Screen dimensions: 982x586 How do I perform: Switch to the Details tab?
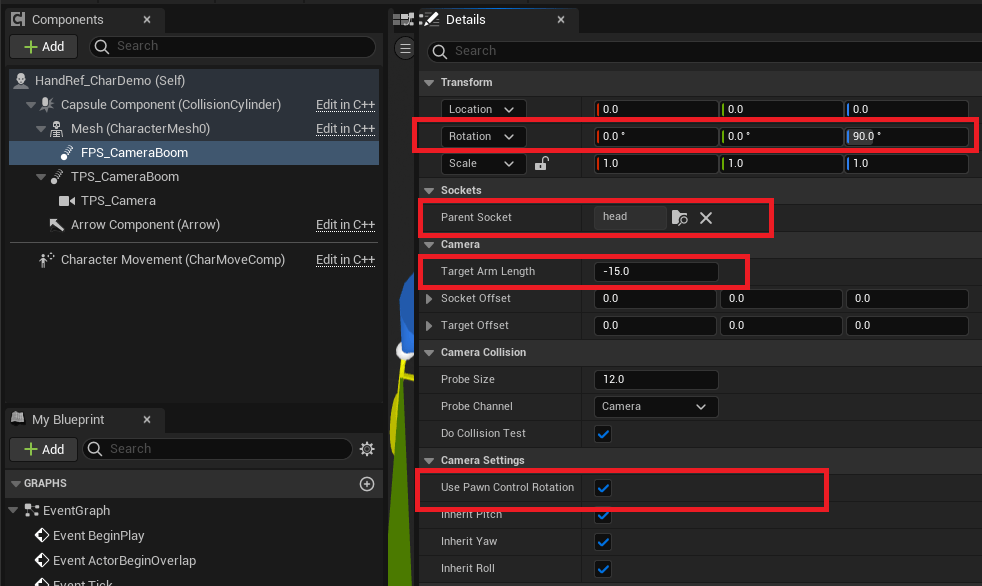click(x=464, y=19)
